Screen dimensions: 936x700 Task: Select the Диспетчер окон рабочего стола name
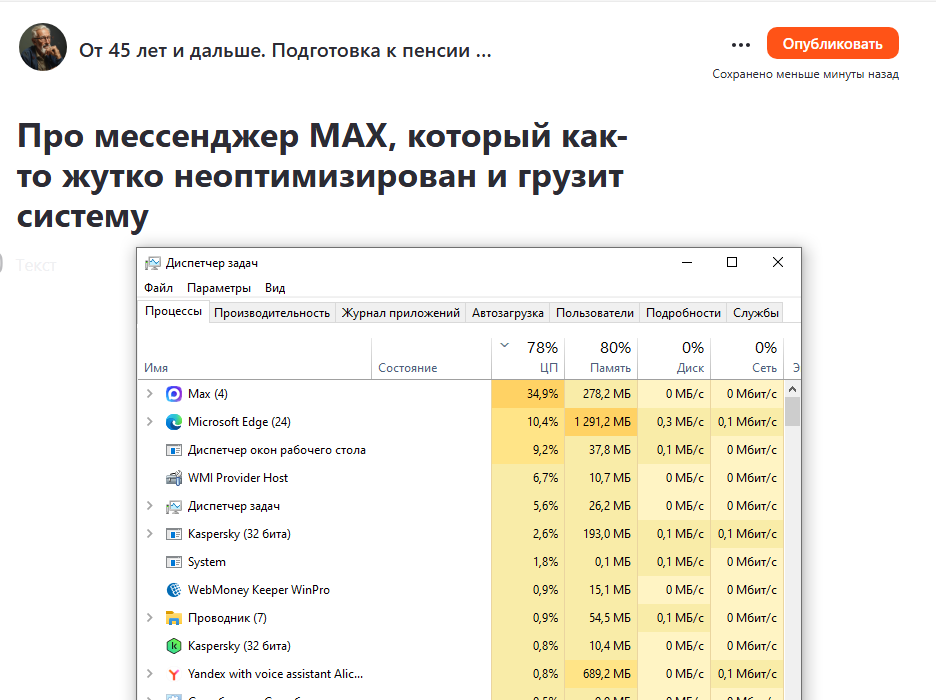pos(276,450)
